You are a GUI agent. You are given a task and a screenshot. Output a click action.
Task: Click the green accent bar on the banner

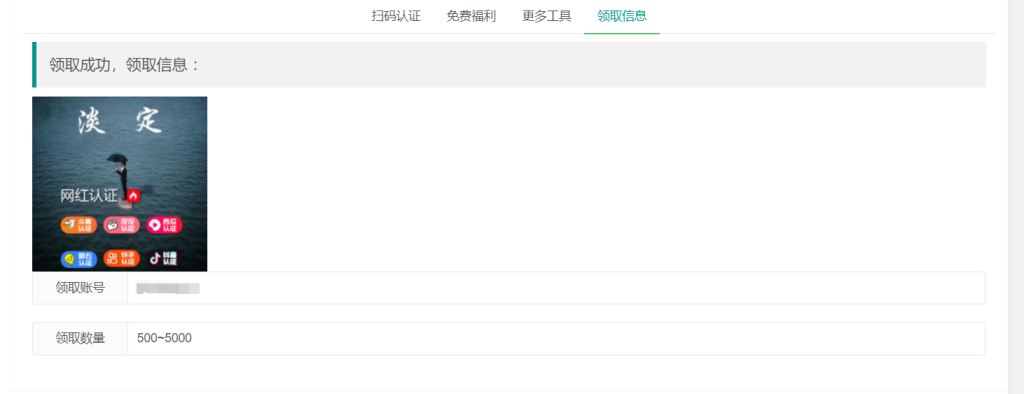point(34,65)
